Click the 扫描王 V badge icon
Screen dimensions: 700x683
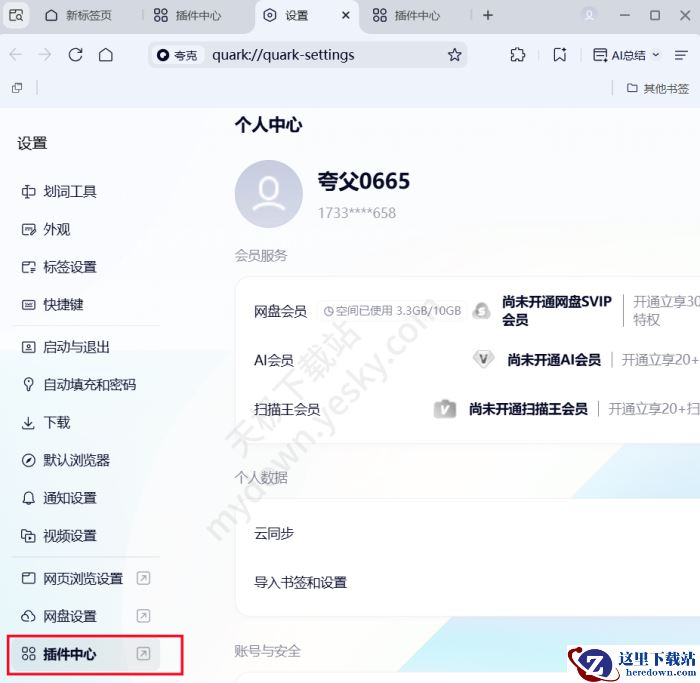(x=445, y=408)
